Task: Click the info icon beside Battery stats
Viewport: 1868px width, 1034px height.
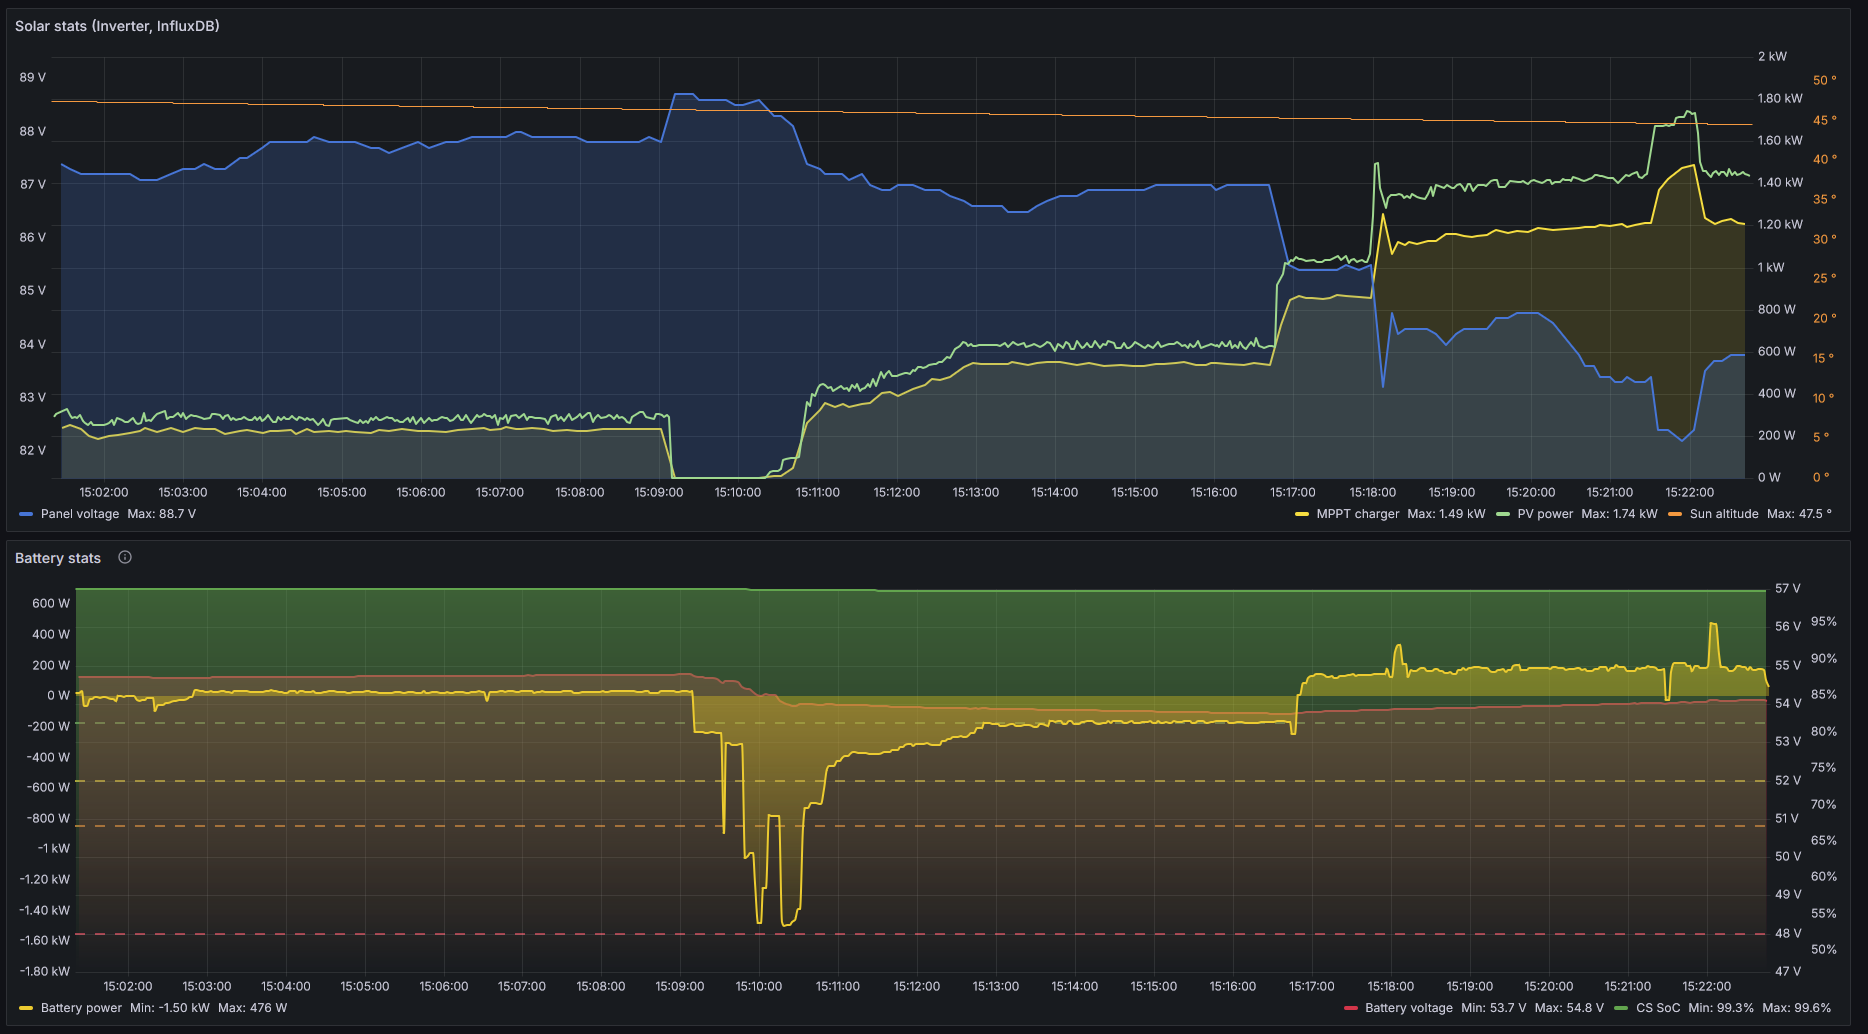Action: [x=125, y=558]
